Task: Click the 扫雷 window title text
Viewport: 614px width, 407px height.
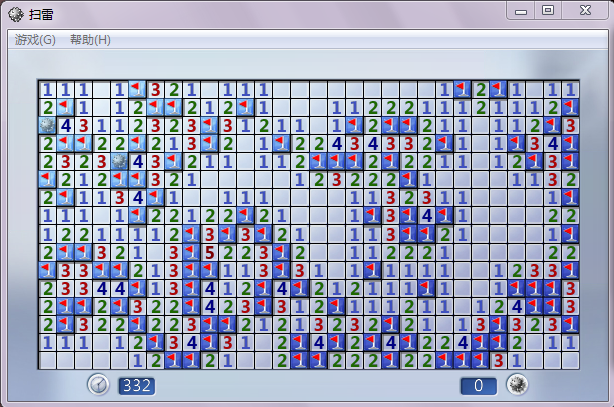Action: coord(41,15)
